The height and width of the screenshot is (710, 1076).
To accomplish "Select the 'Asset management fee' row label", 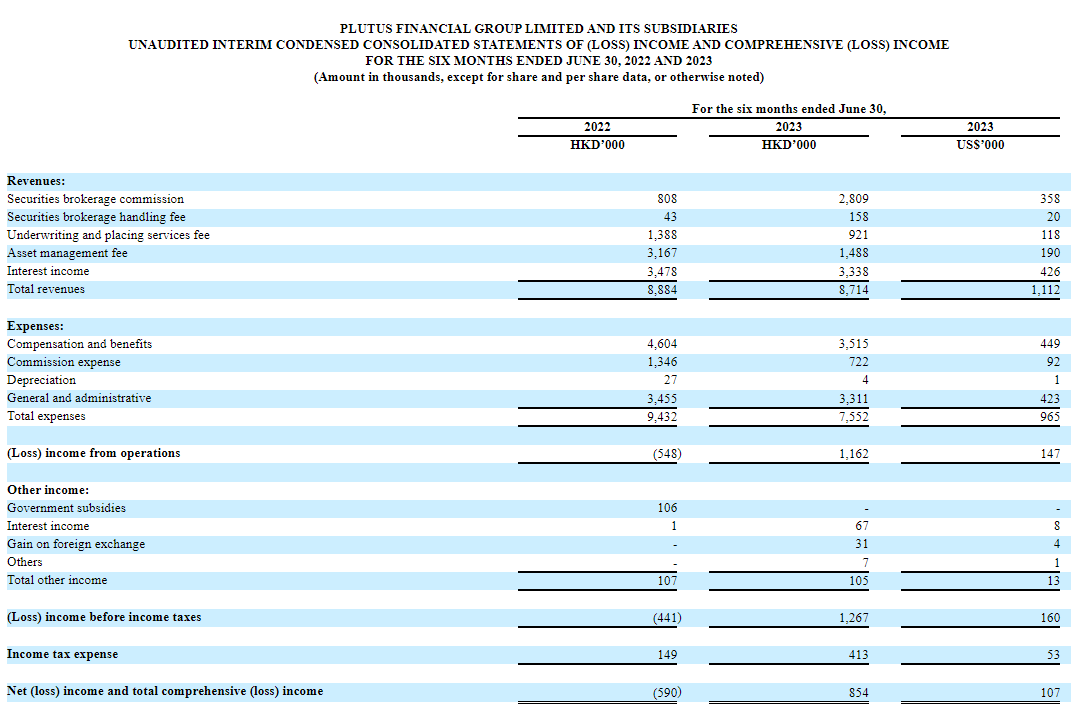I will coord(67,253).
